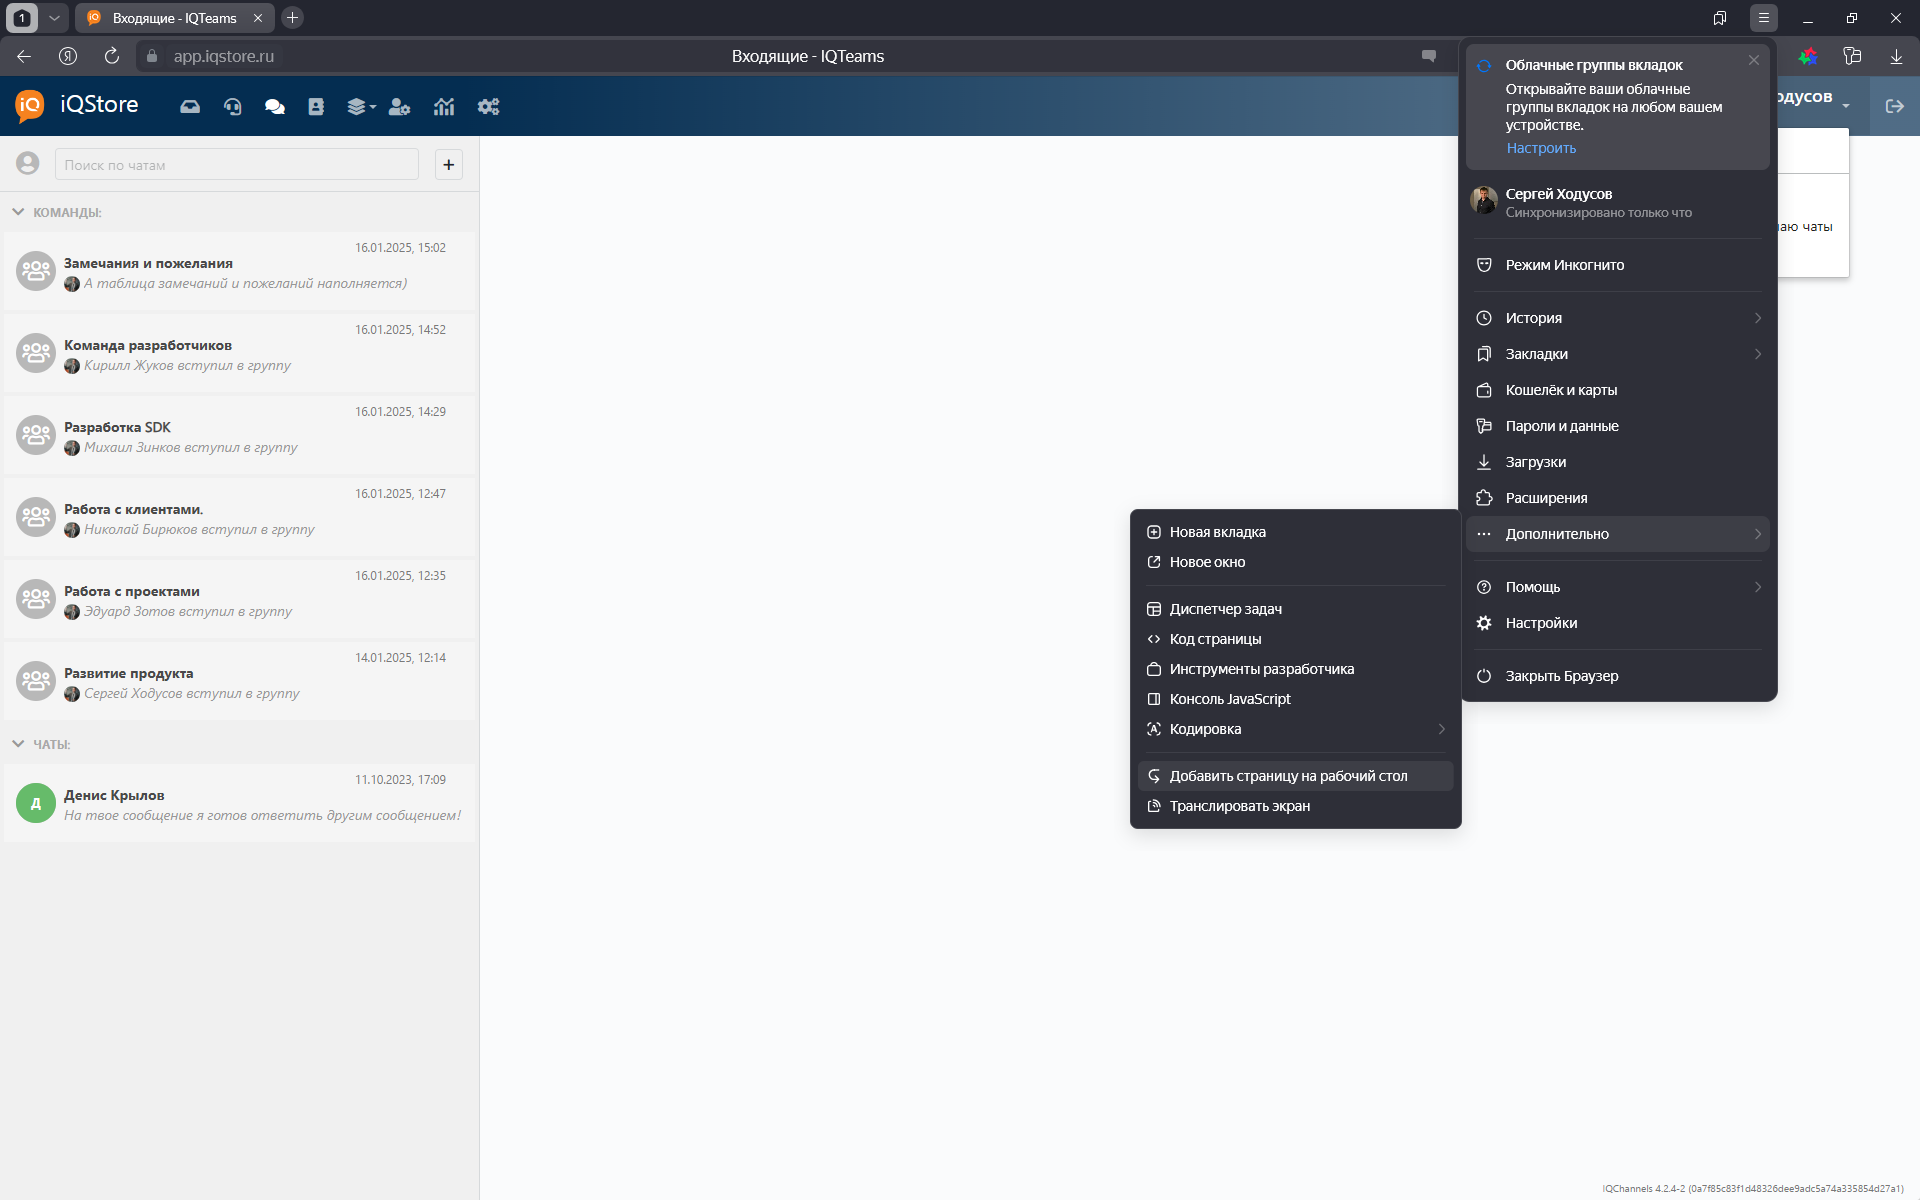Open the chat with Денис Крылов
Image resolution: width=1920 pixels, height=1200 pixels.
coord(240,803)
